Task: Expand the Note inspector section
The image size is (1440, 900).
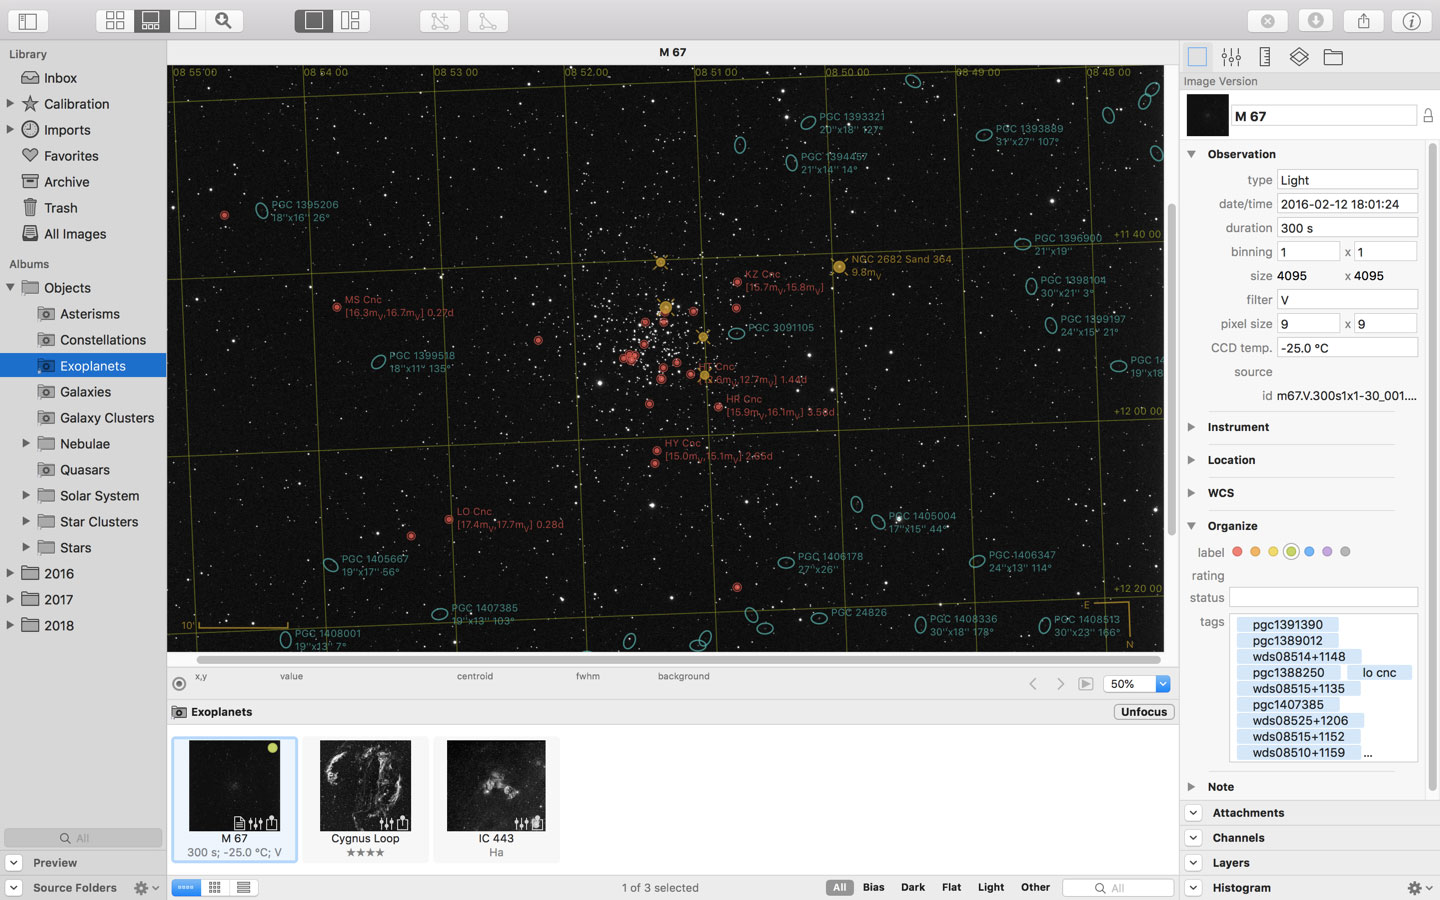Action: (1191, 787)
